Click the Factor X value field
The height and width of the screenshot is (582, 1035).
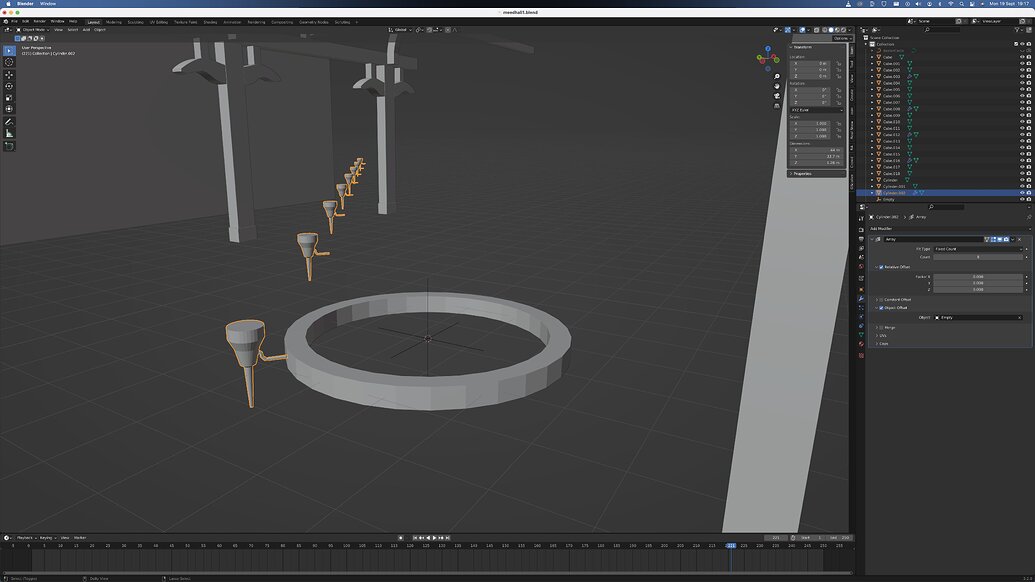pyautogui.click(x=978, y=276)
